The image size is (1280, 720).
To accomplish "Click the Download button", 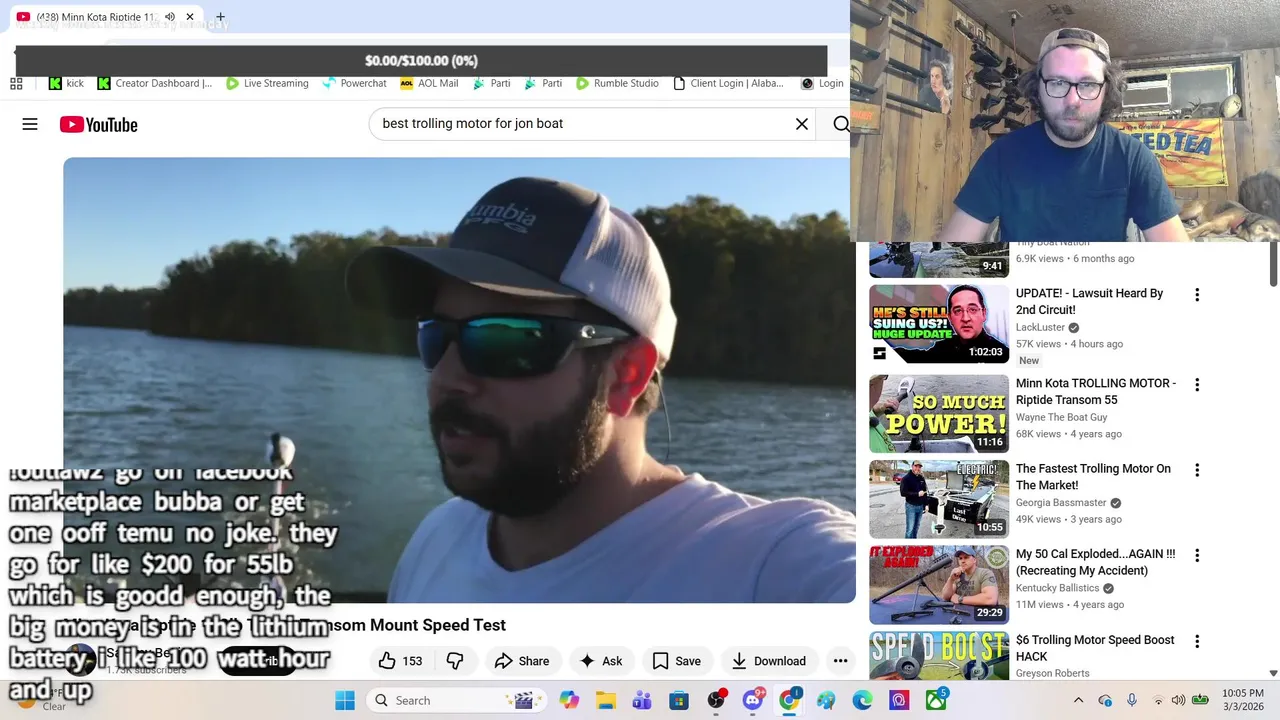I will [768, 661].
